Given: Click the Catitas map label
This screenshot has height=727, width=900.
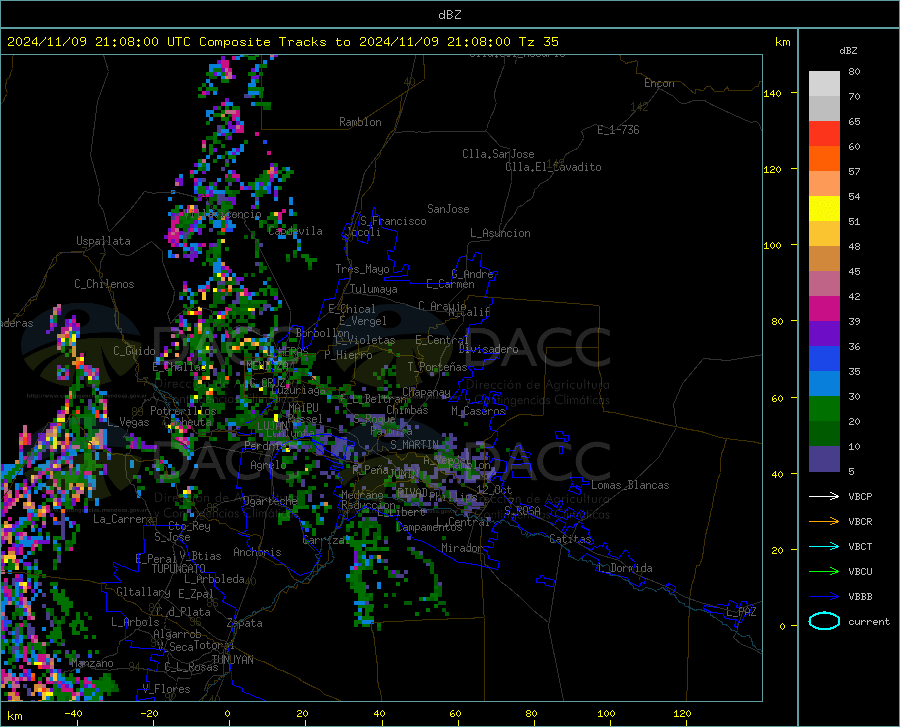Looking at the screenshot, I should 570,539.
